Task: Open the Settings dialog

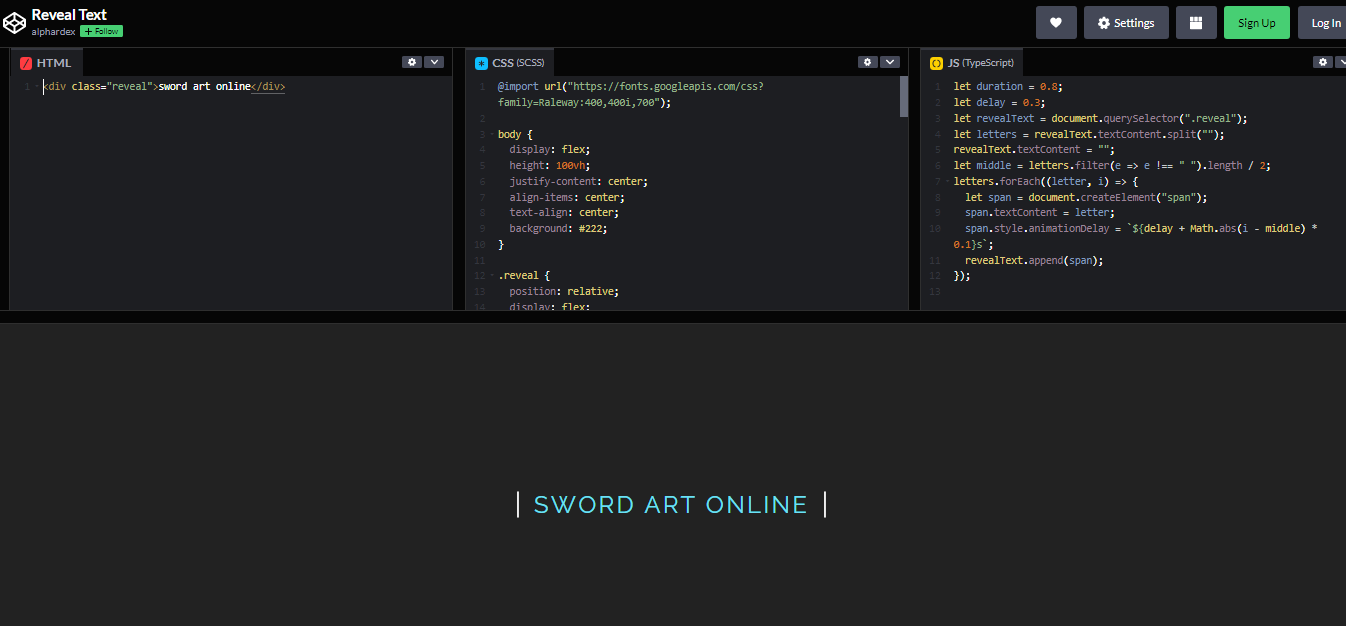Action: pyautogui.click(x=1126, y=21)
